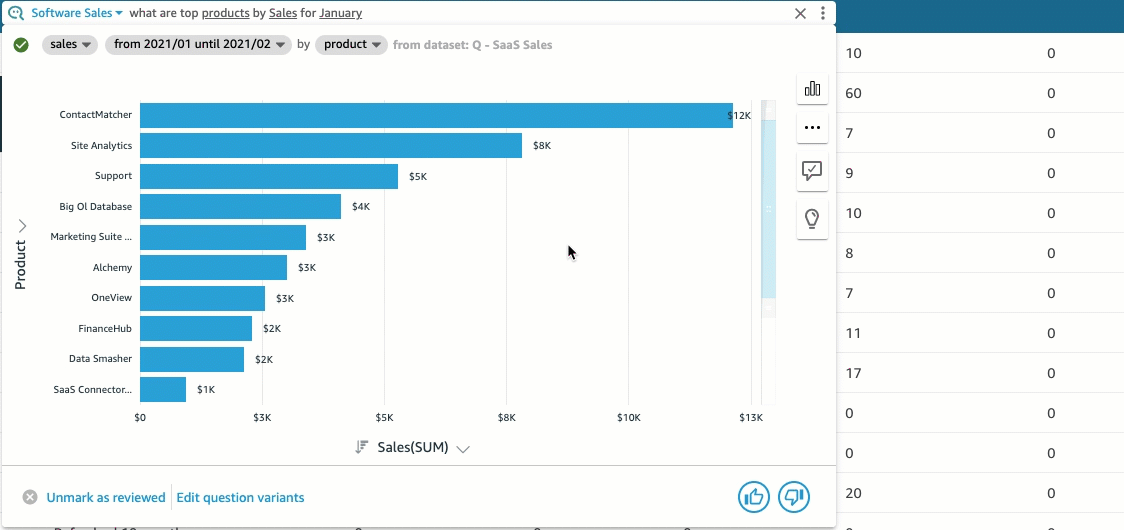Select the Marketing Suite bar
Screen dimensions: 1124x530
click(x=223, y=237)
